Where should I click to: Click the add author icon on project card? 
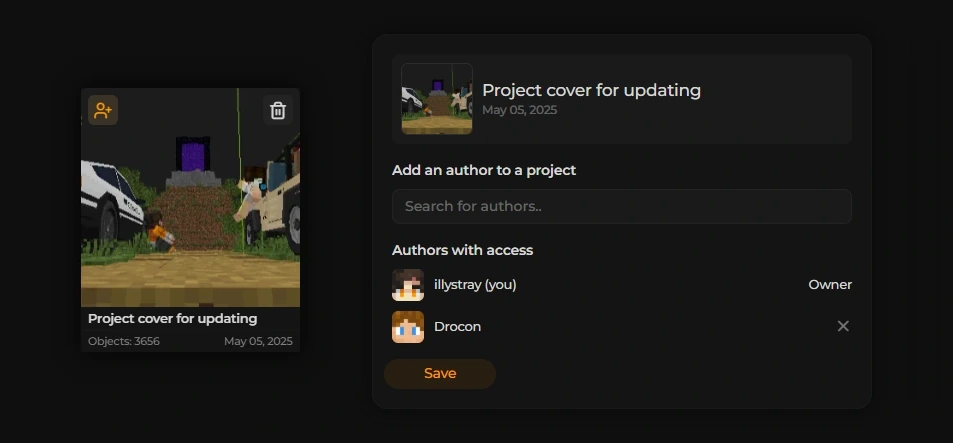tap(103, 110)
